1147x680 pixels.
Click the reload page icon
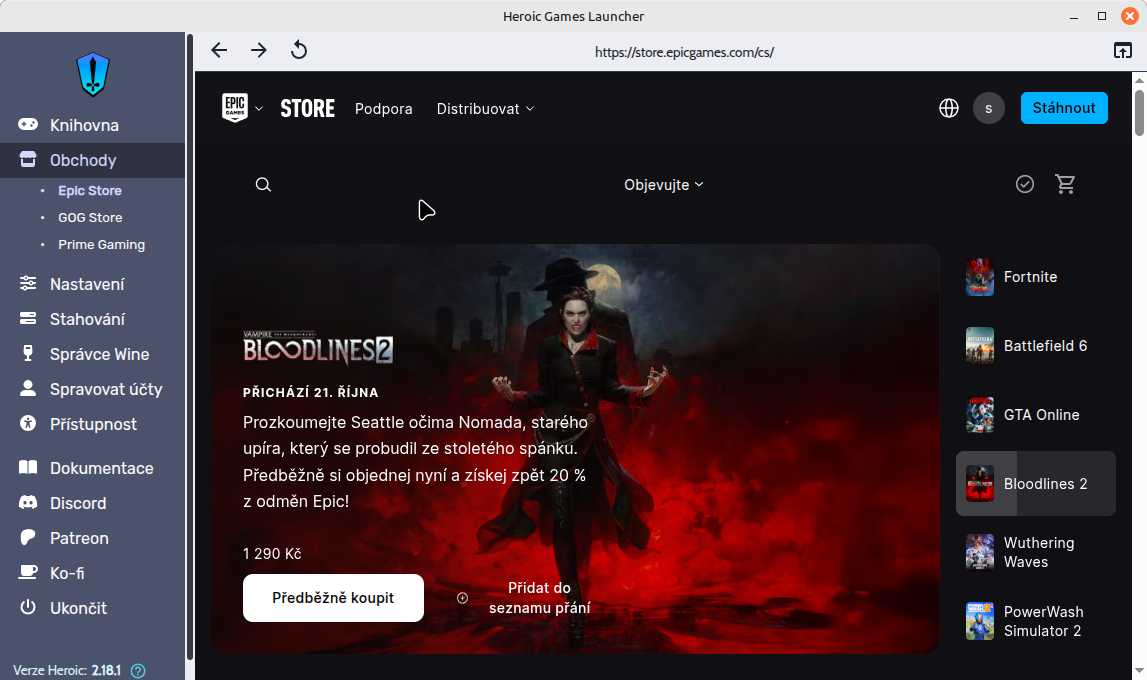click(298, 50)
